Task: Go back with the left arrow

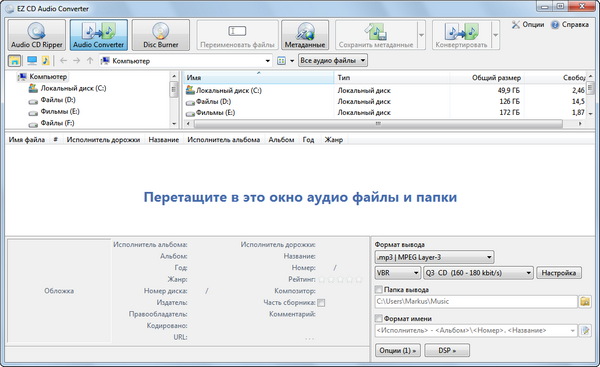Action: [x=64, y=60]
